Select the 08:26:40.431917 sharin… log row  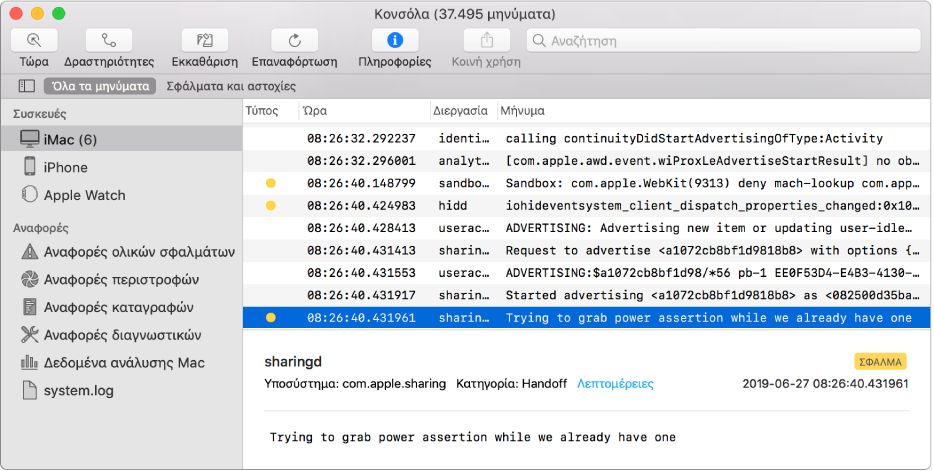586,295
